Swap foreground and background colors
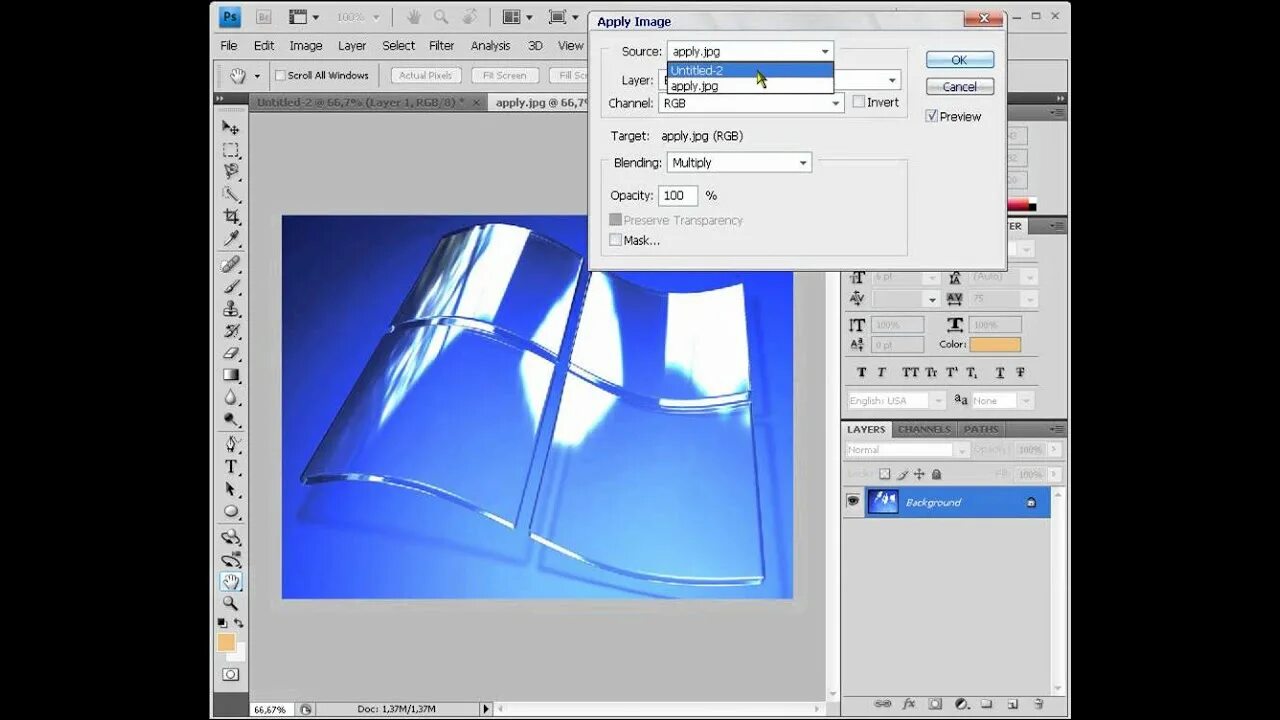1280x720 pixels. tap(239, 623)
